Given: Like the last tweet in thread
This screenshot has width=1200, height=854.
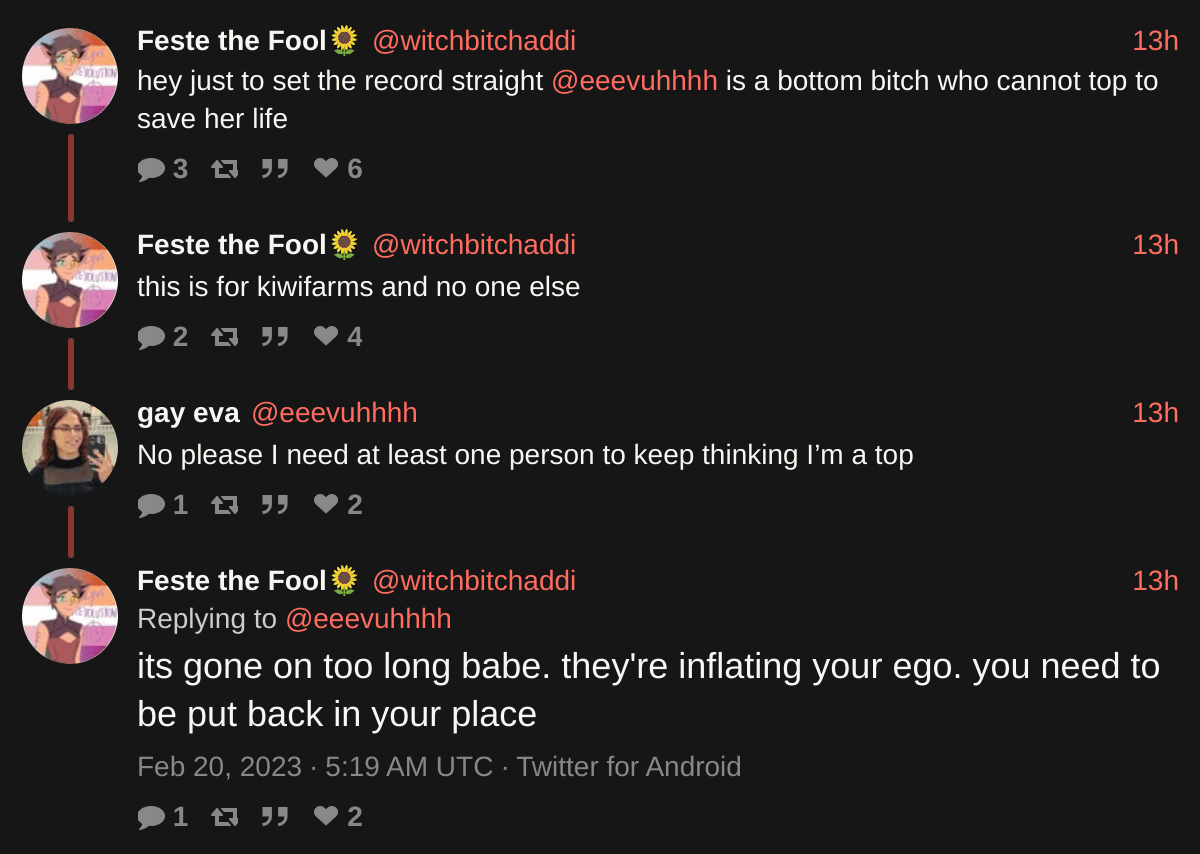Looking at the screenshot, I should pos(326,816).
